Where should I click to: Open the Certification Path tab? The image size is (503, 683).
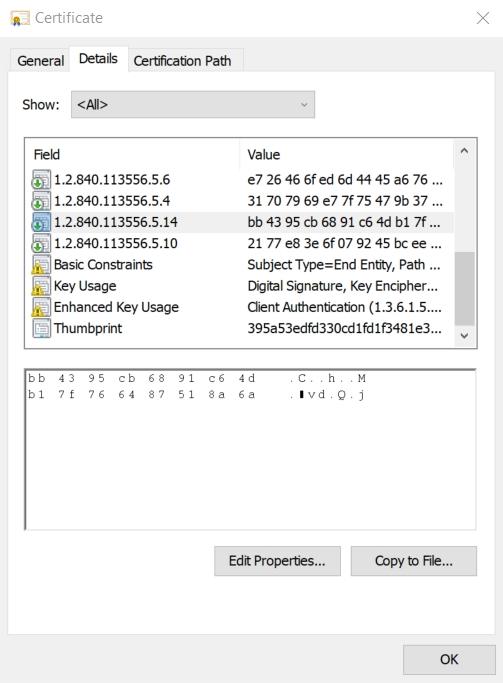[182, 61]
